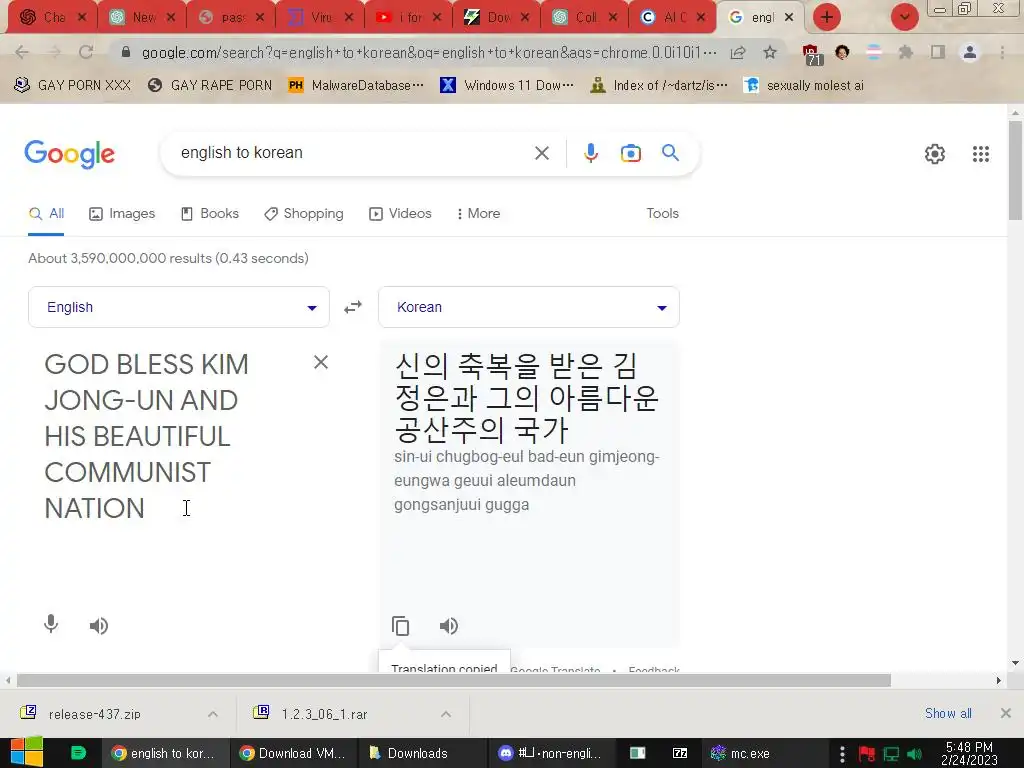The height and width of the screenshot is (768, 1024).
Task: Click the address bar URL
Action: (428, 52)
